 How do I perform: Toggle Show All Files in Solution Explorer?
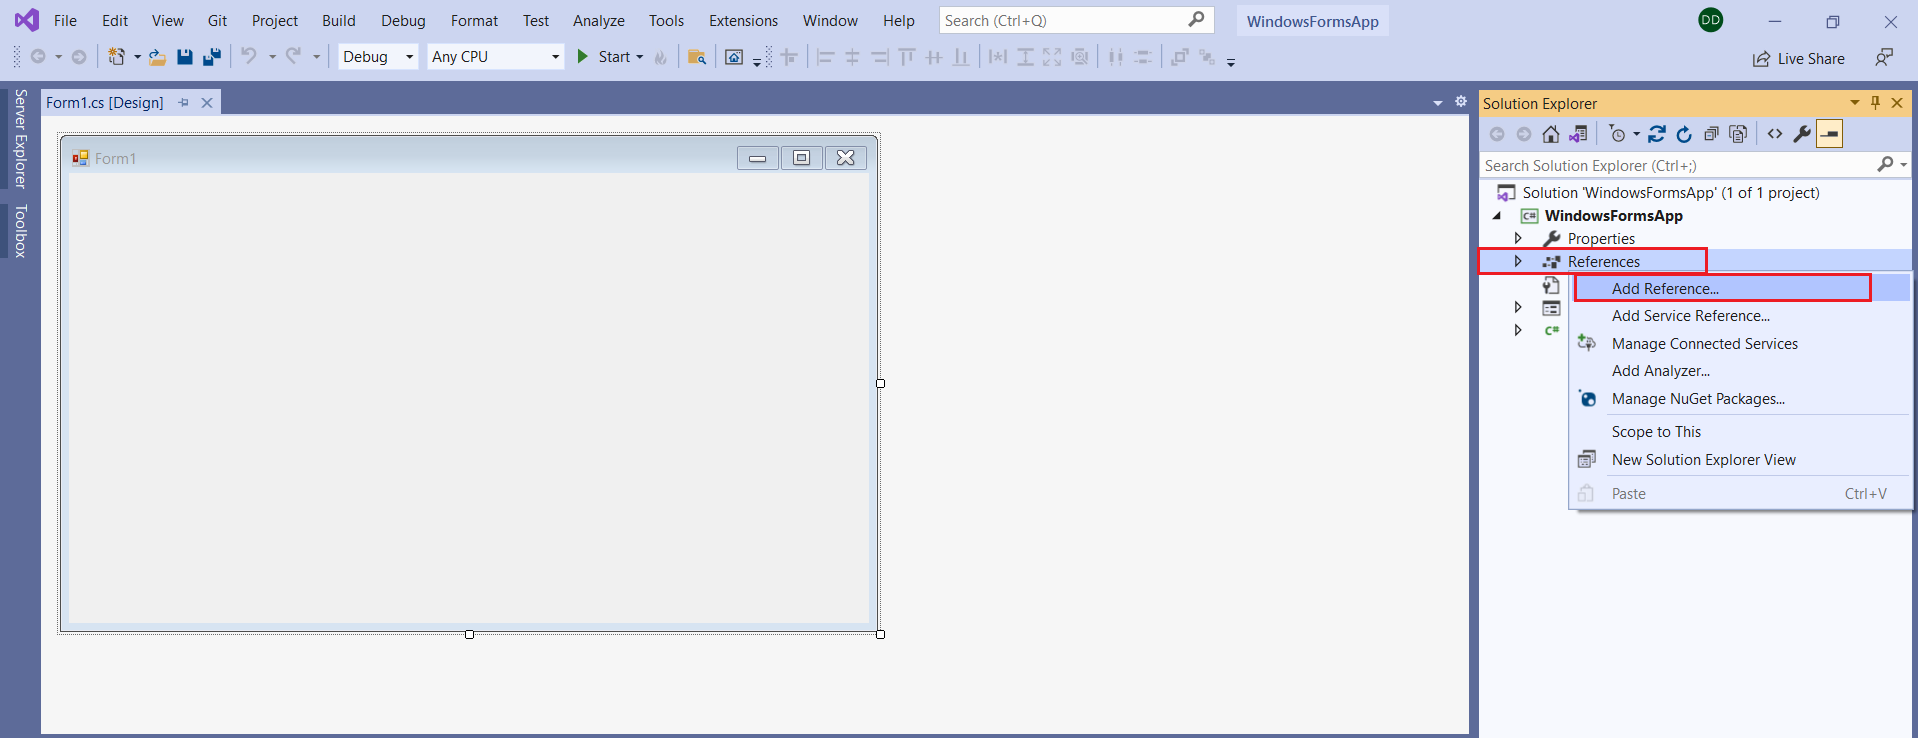1738,134
